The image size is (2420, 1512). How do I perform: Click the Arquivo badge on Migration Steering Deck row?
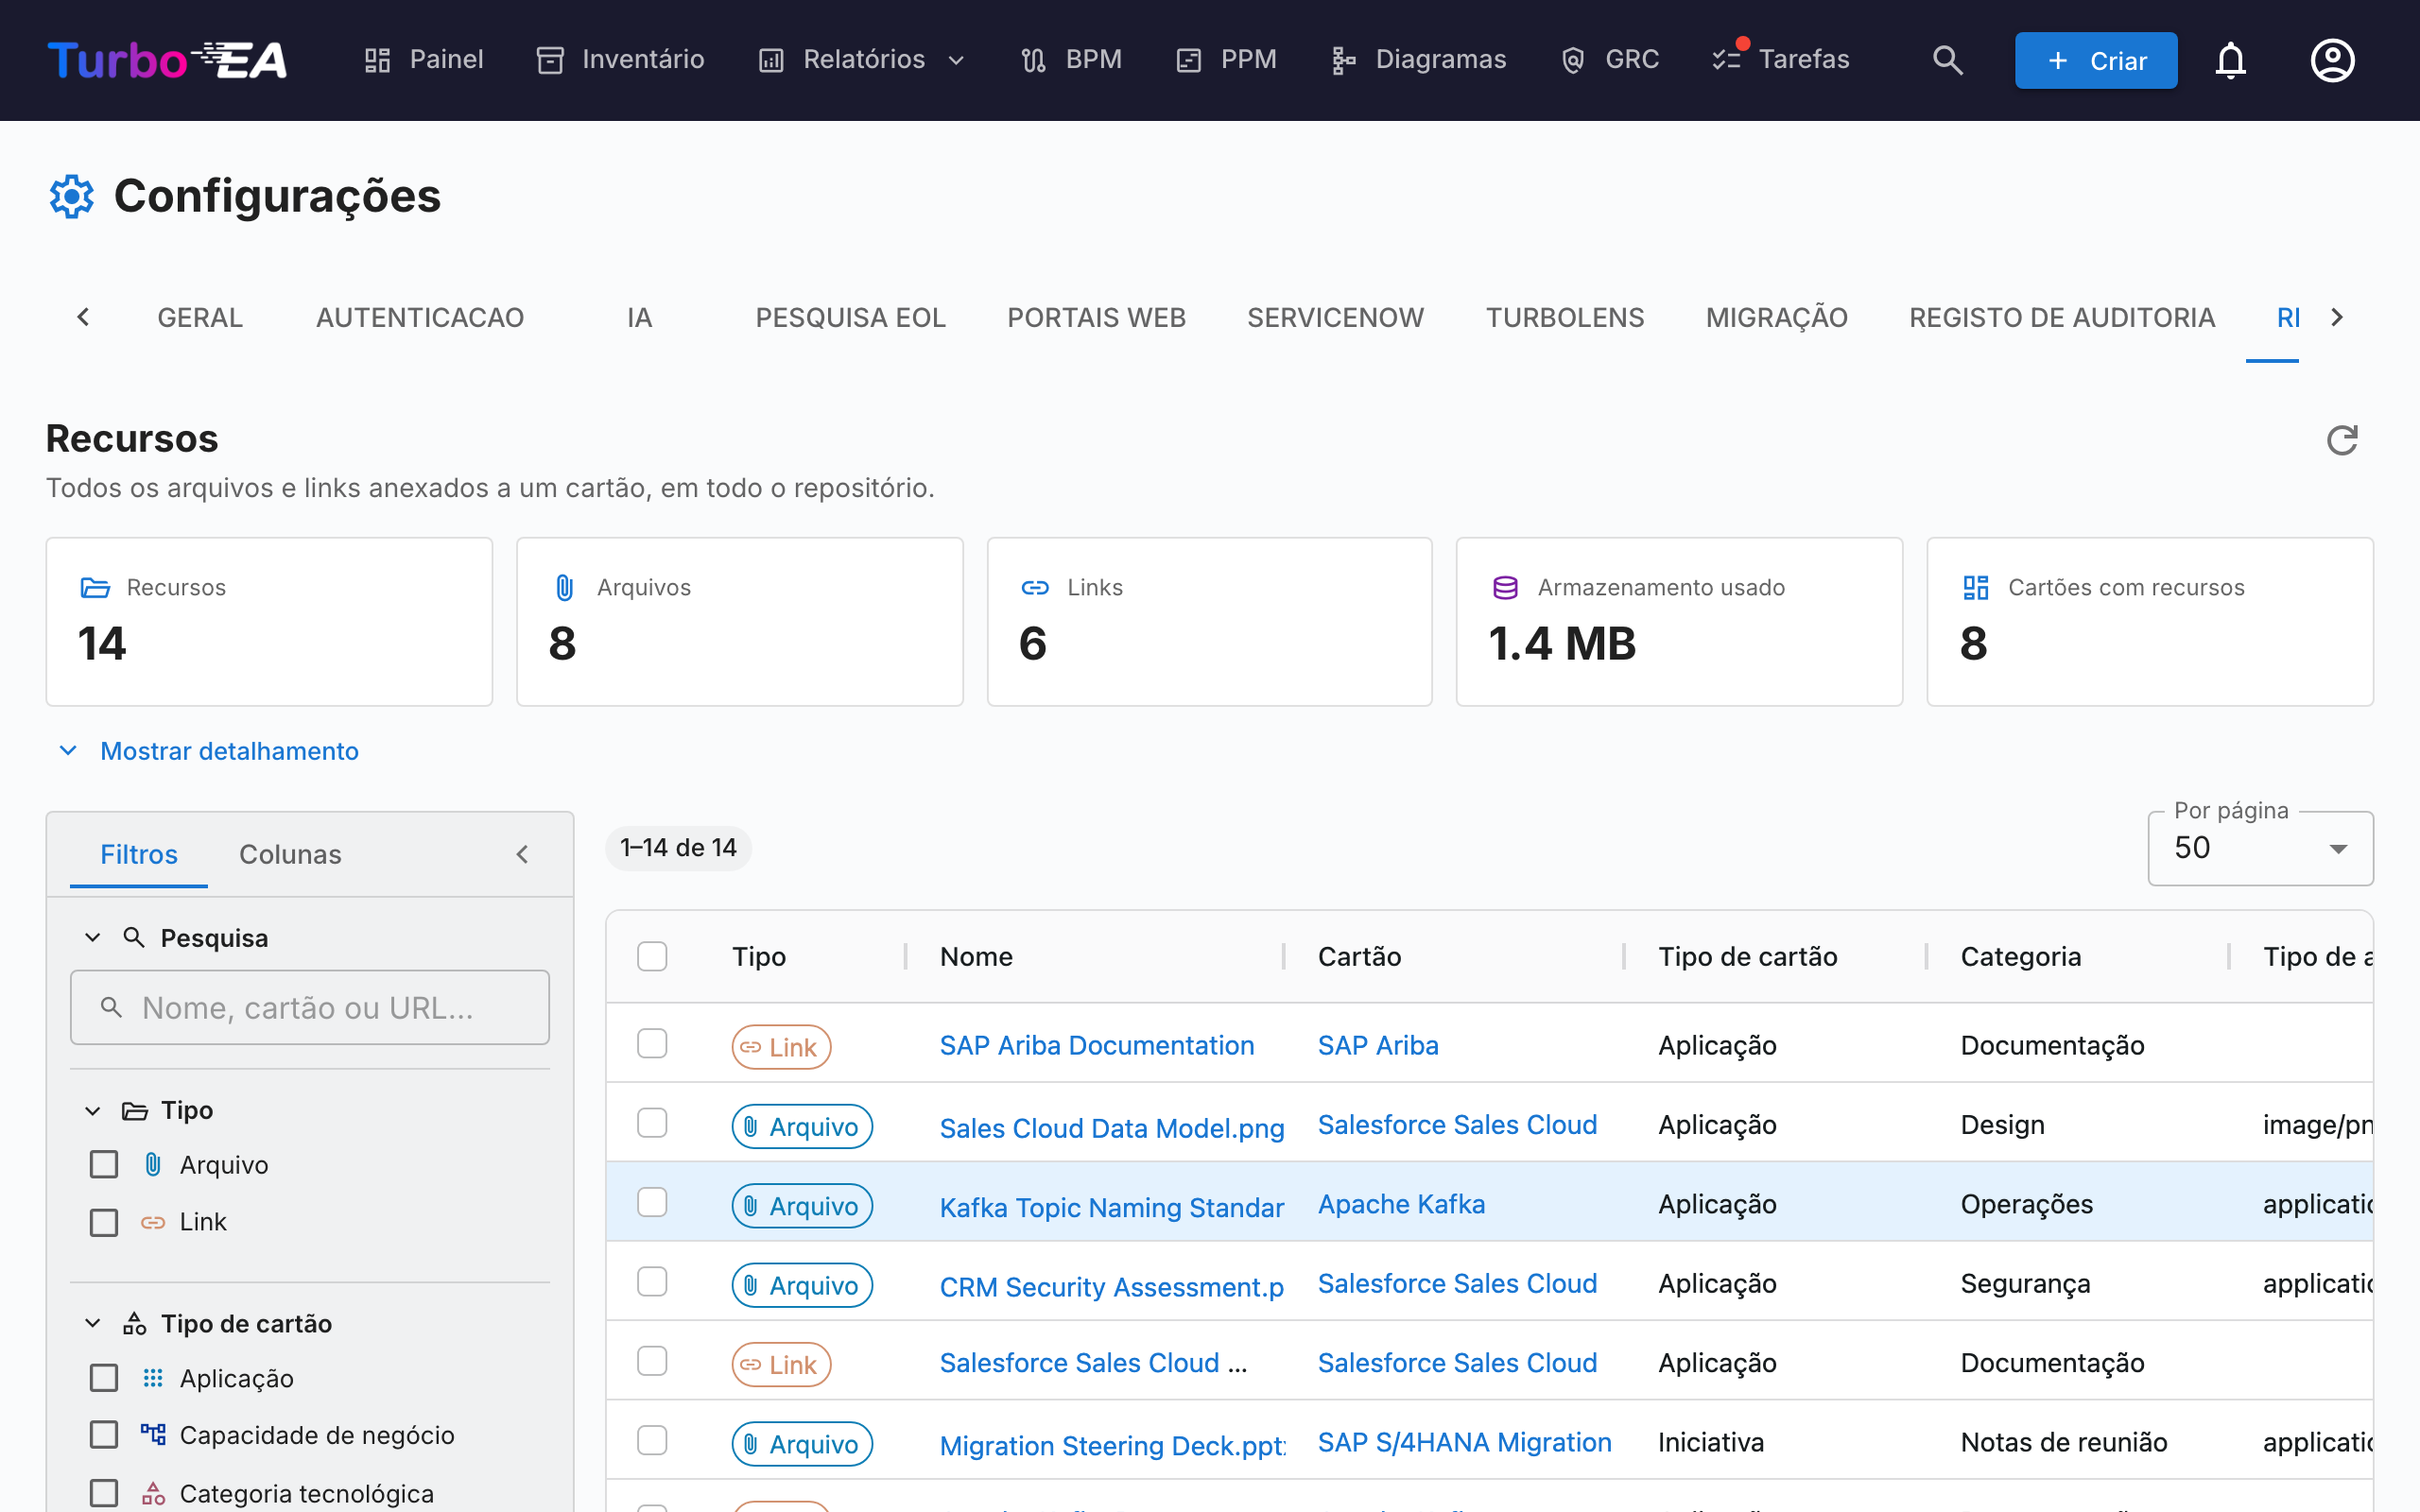click(802, 1444)
